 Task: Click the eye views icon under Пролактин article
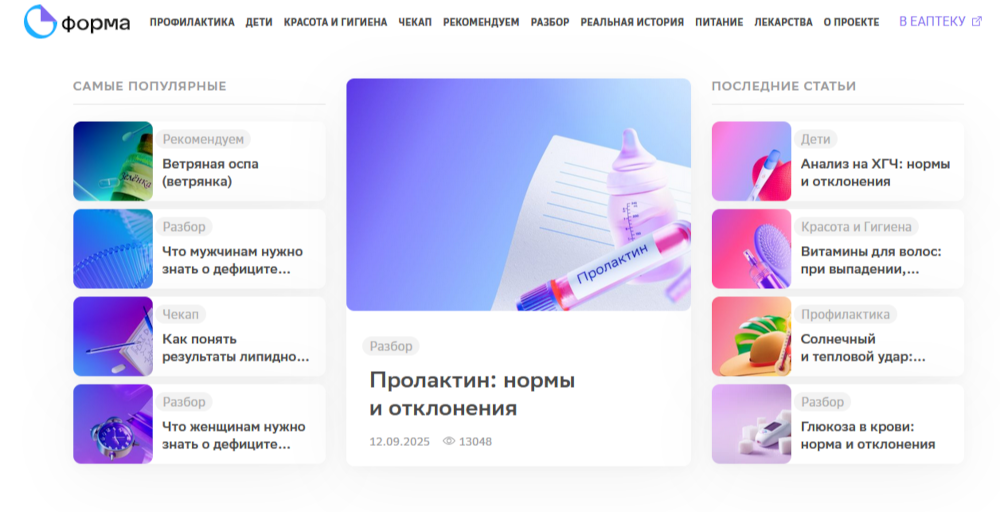click(x=449, y=441)
